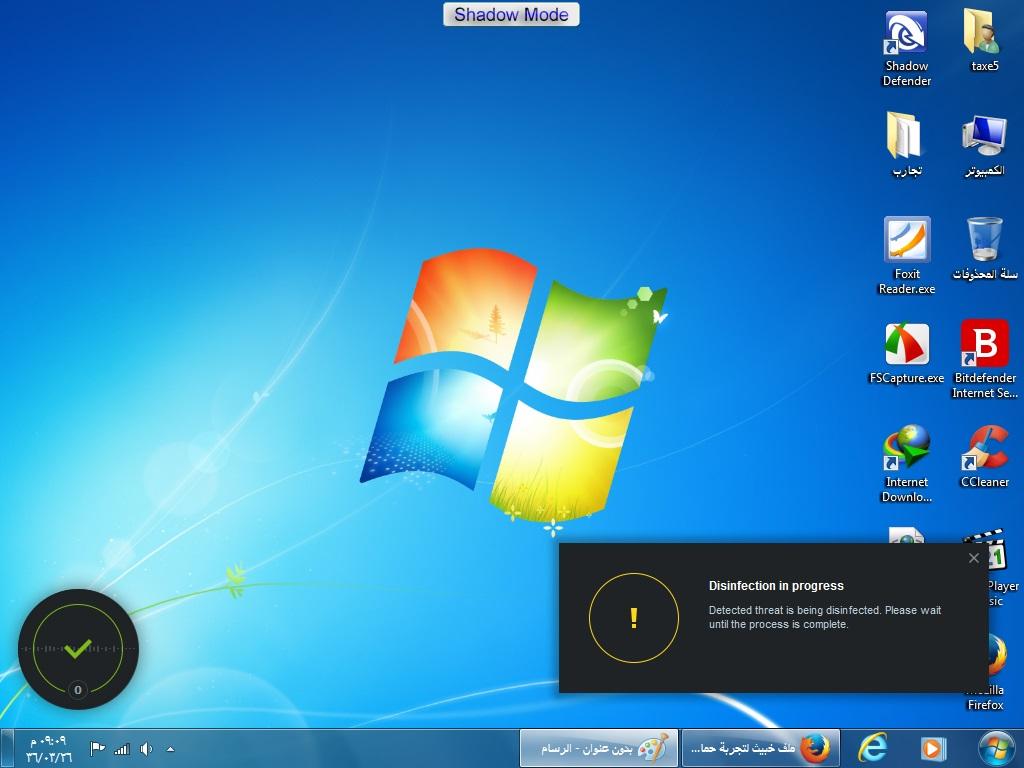Open the تجارب folder on desktop

[x=906, y=145]
